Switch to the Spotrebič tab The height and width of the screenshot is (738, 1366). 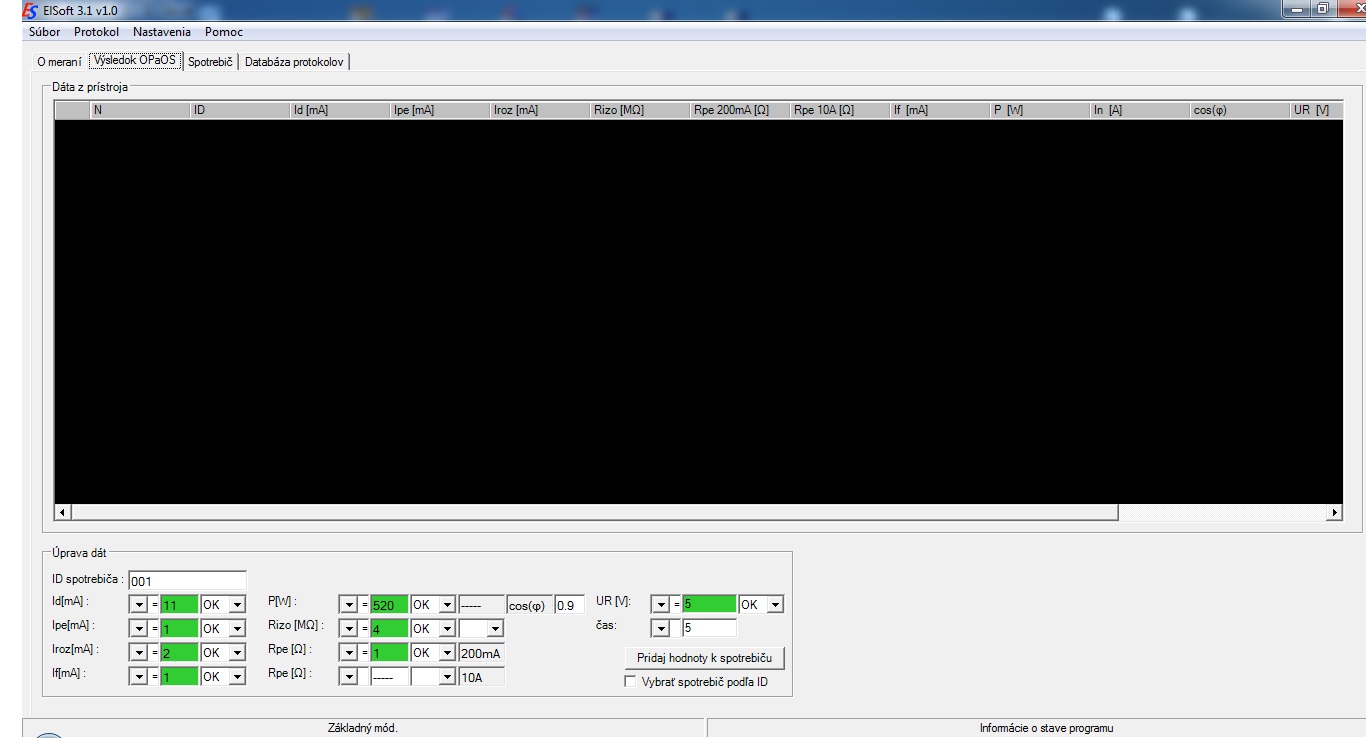[x=210, y=61]
